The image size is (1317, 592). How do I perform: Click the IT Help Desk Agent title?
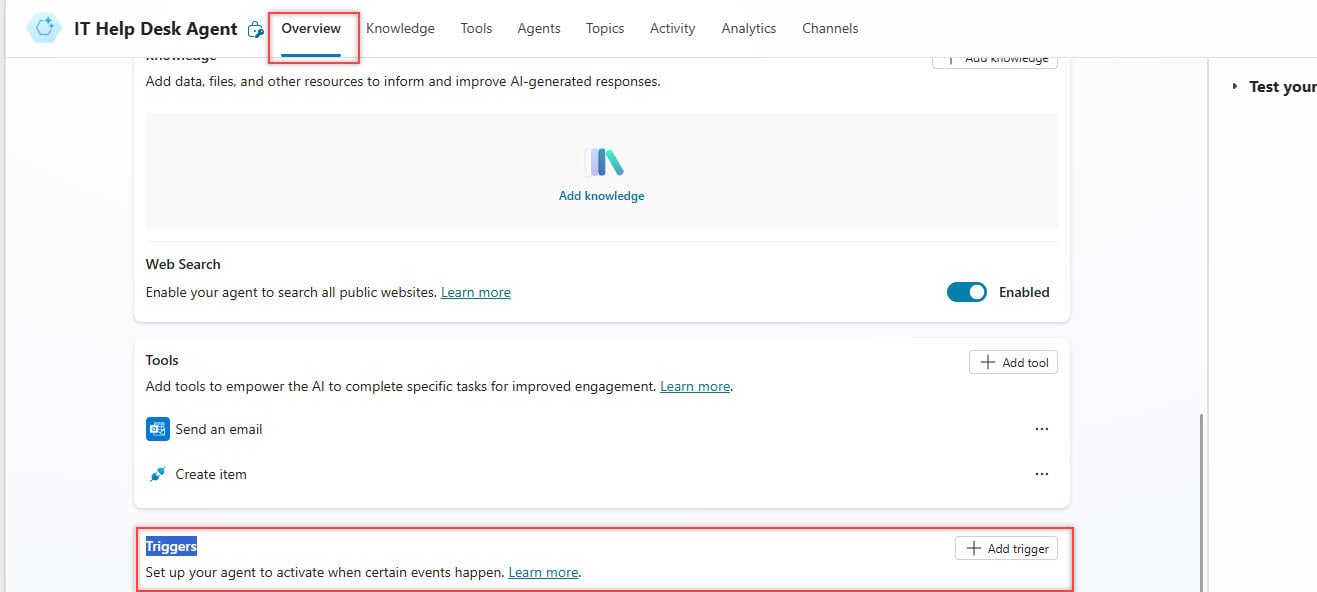(x=156, y=29)
